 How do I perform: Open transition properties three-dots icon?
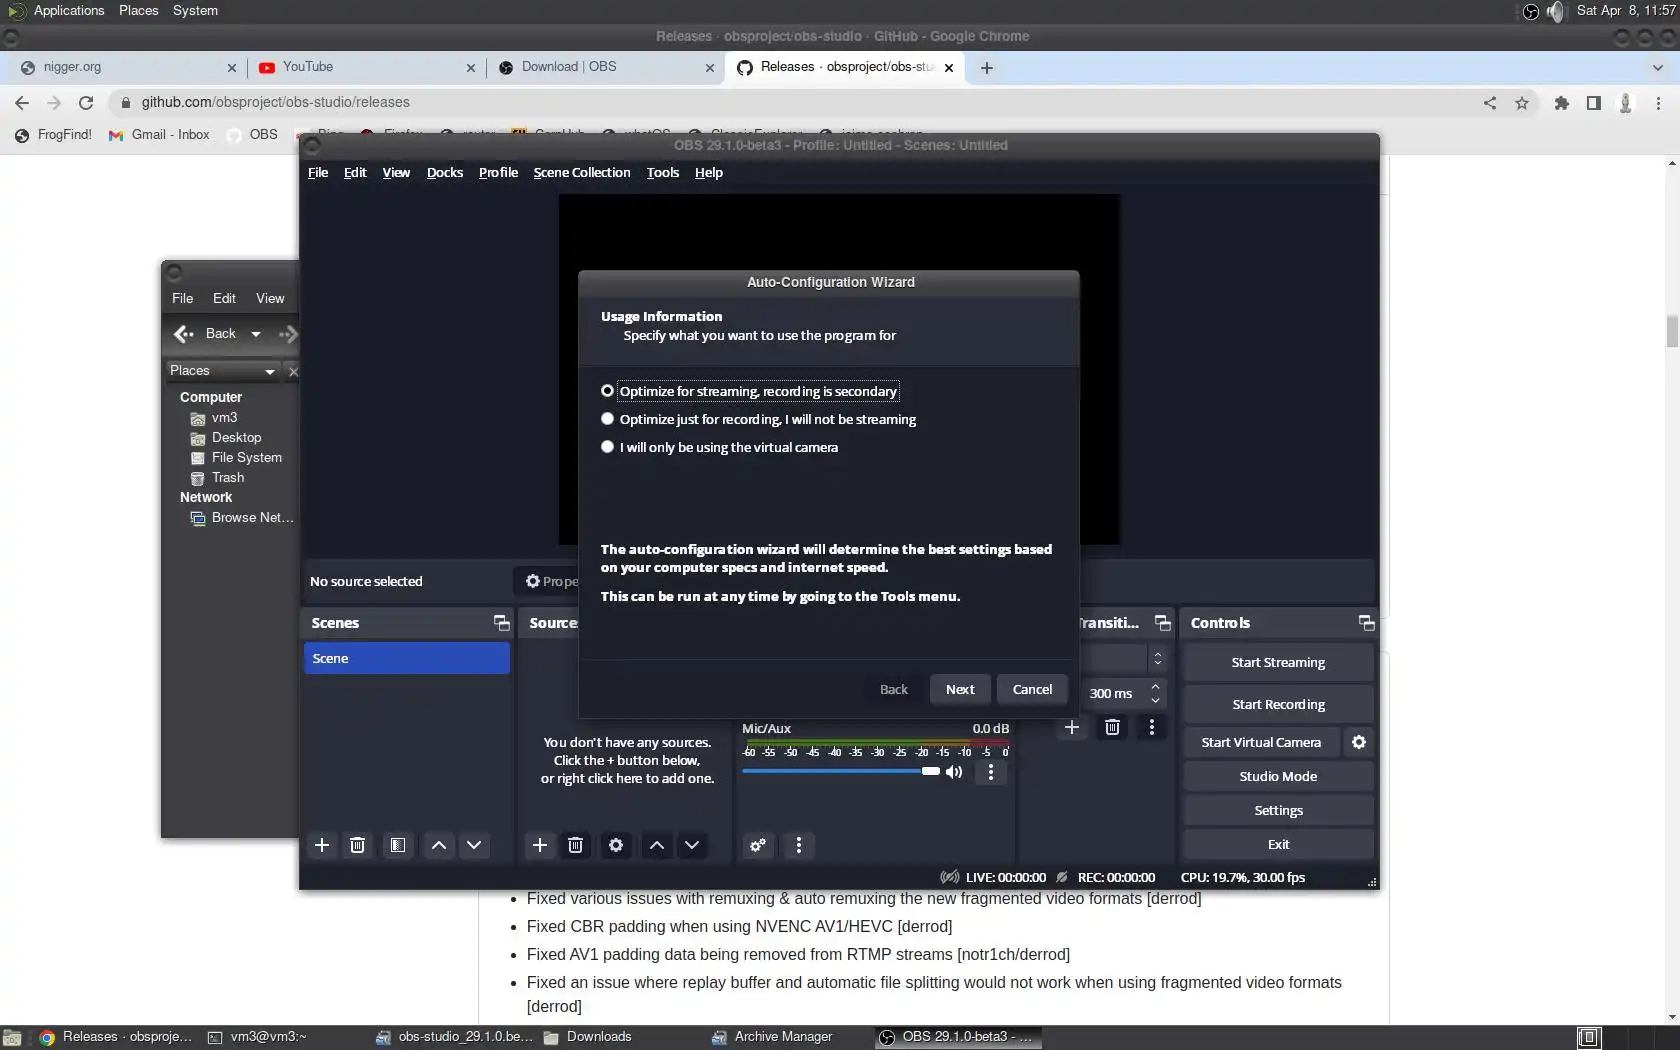[x=1152, y=727]
